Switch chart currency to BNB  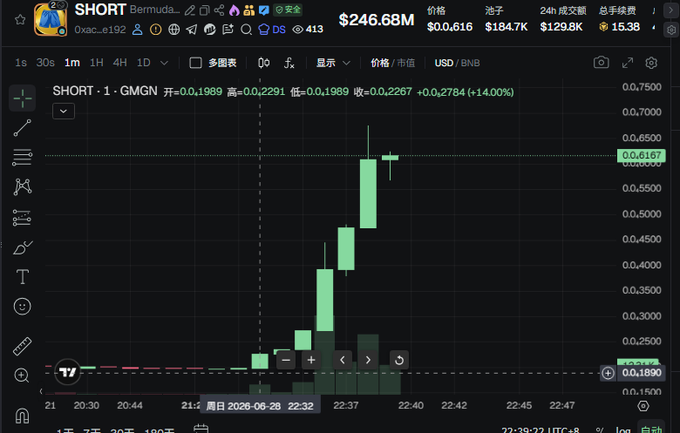470,63
